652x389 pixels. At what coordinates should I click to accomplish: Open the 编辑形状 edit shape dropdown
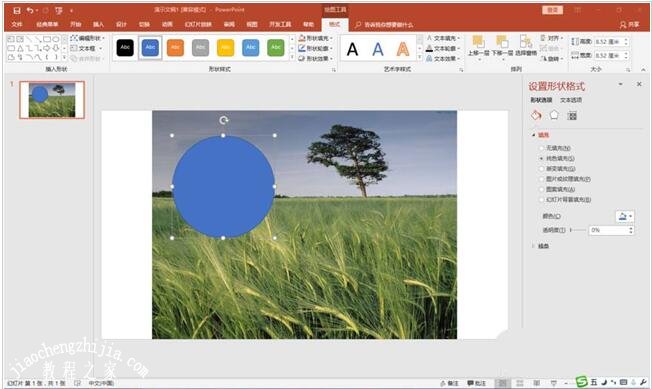point(87,38)
